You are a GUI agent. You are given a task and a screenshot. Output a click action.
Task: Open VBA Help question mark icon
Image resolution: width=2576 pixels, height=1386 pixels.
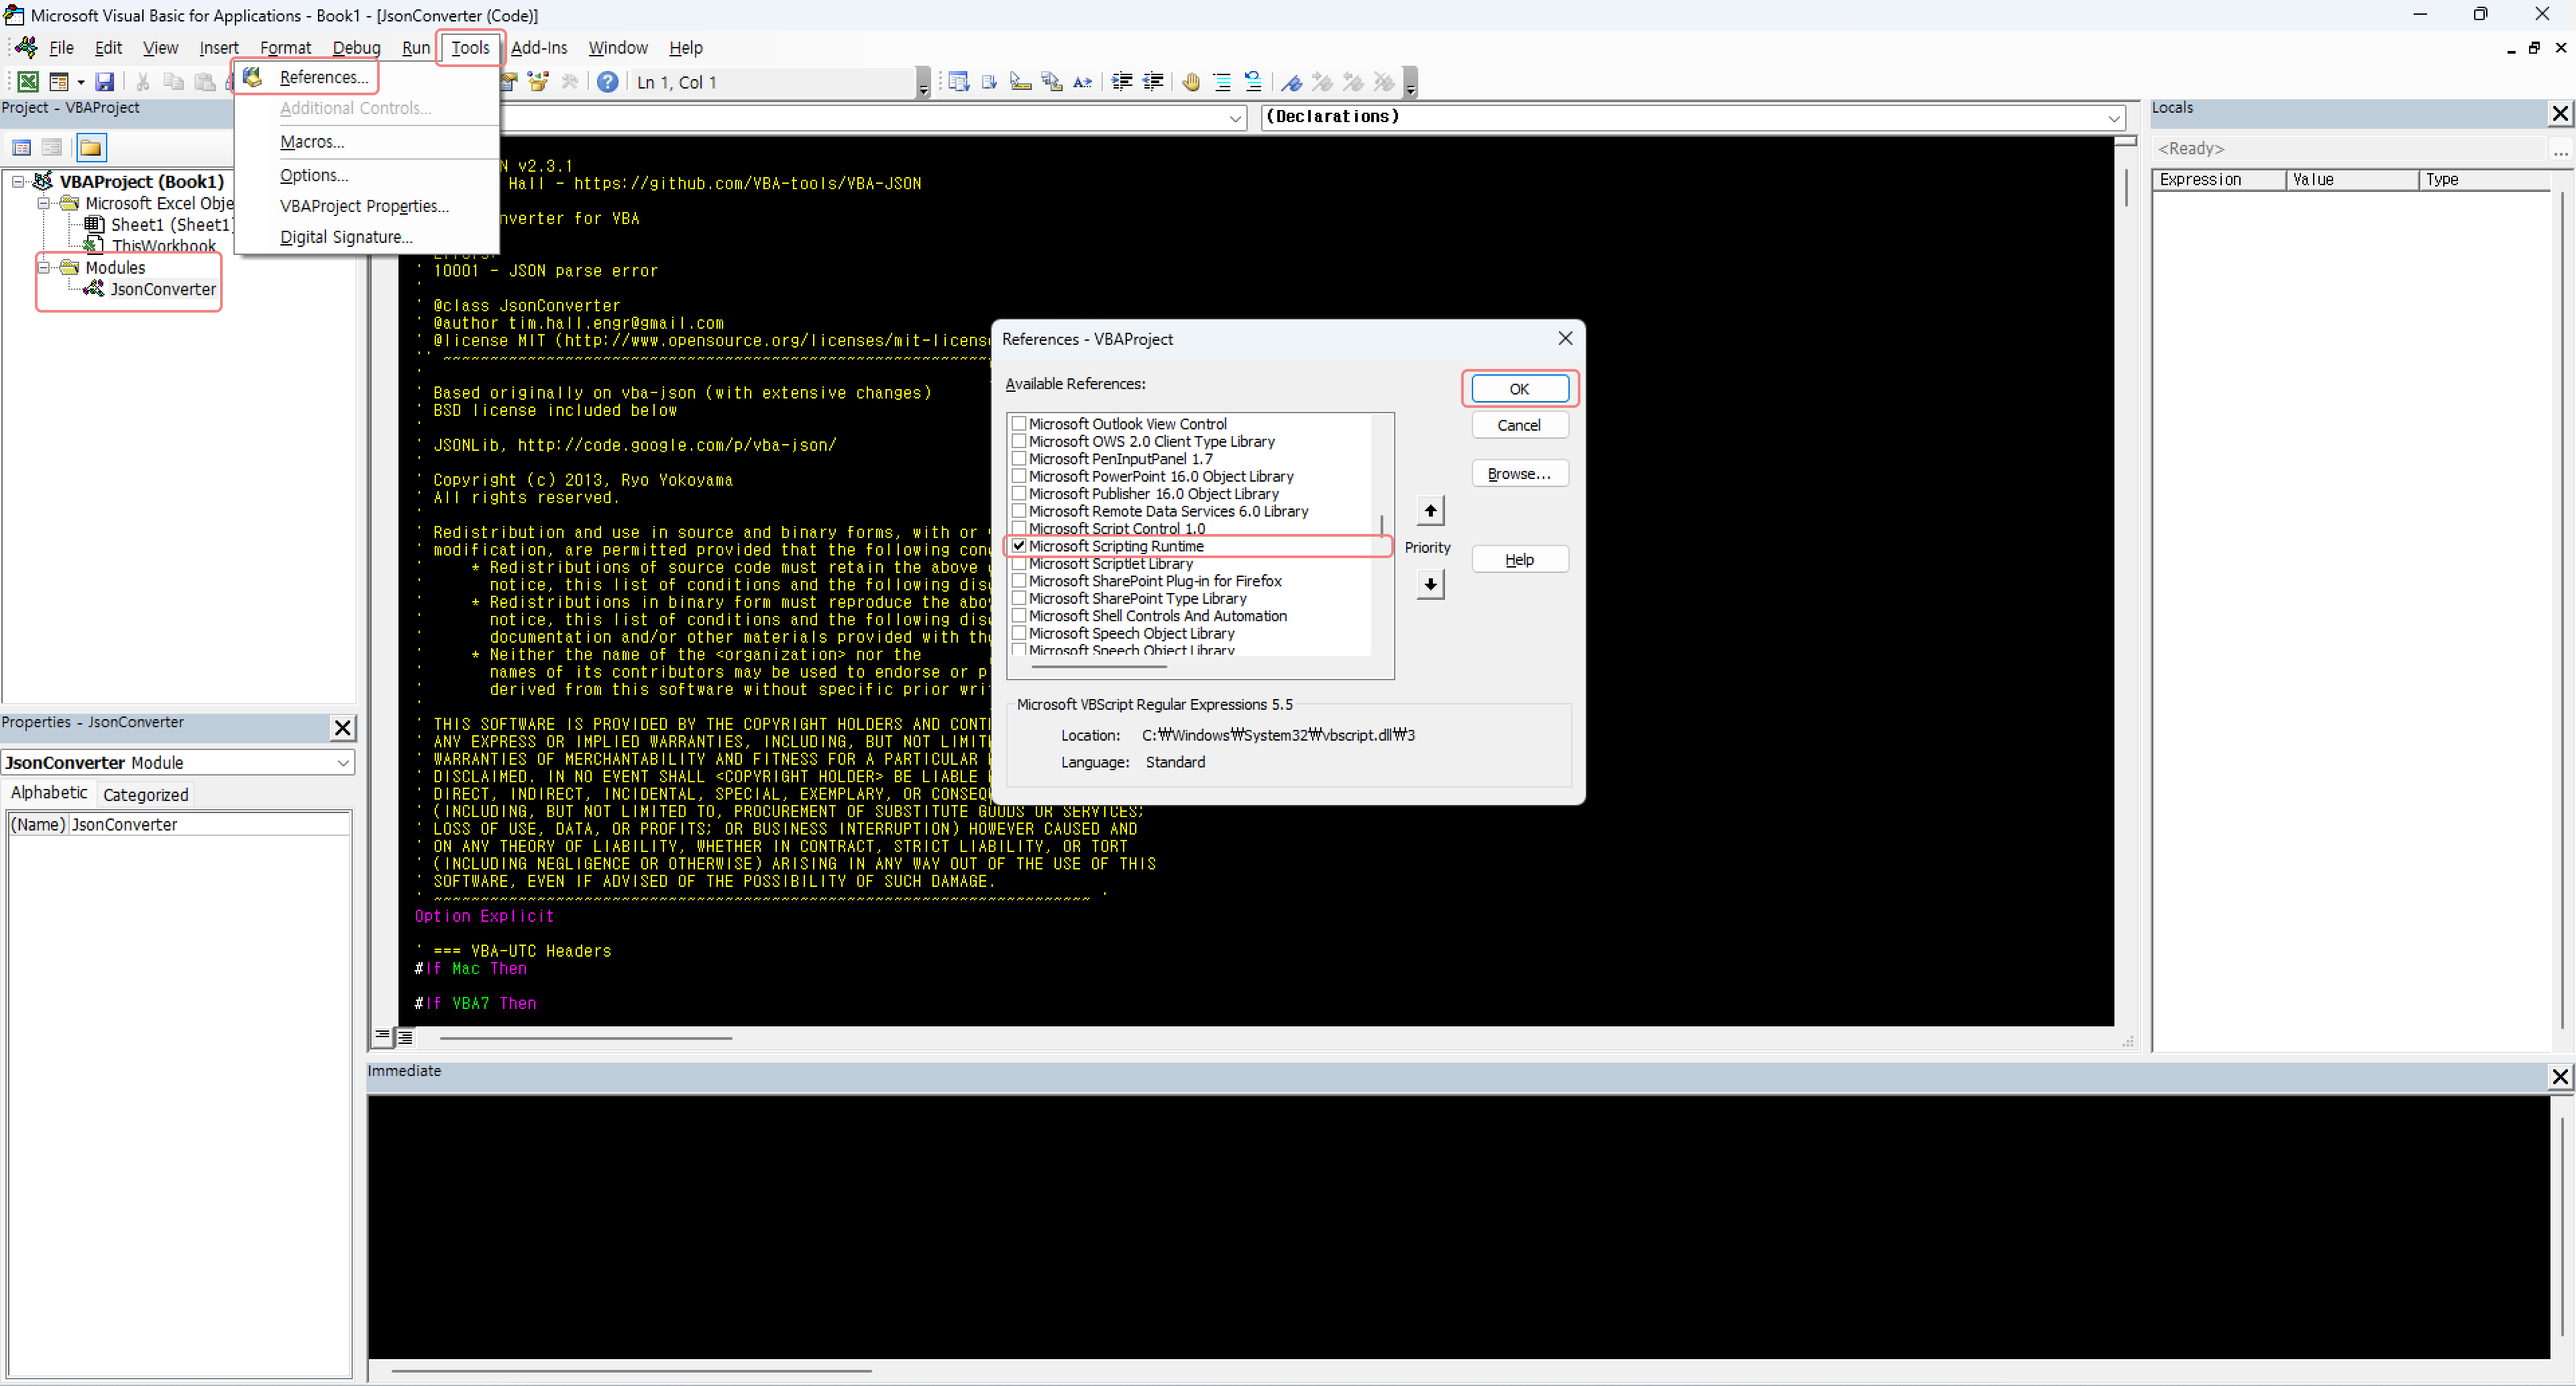607,82
